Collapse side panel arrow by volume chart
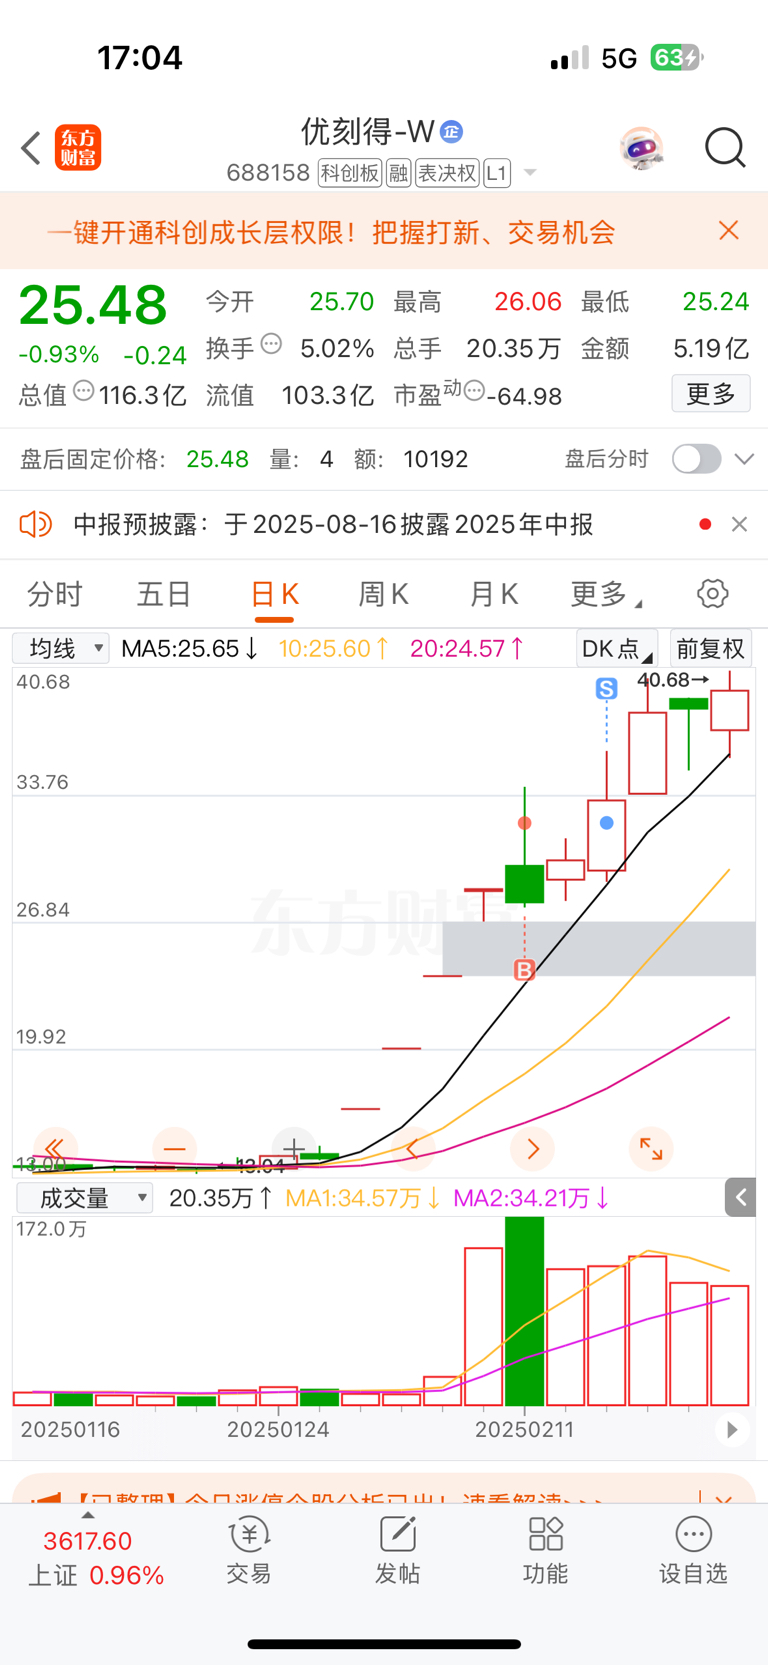769x1665 pixels. tap(740, 1197)
